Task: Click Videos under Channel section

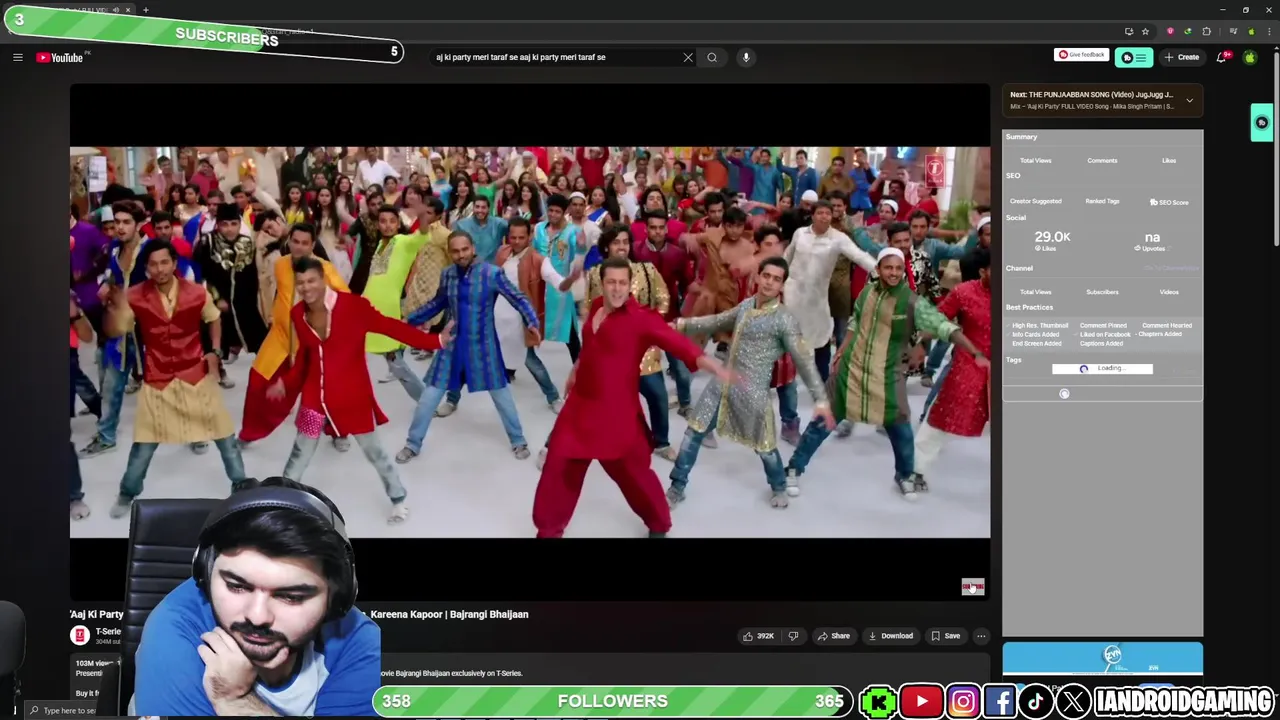Action: 1169,292
